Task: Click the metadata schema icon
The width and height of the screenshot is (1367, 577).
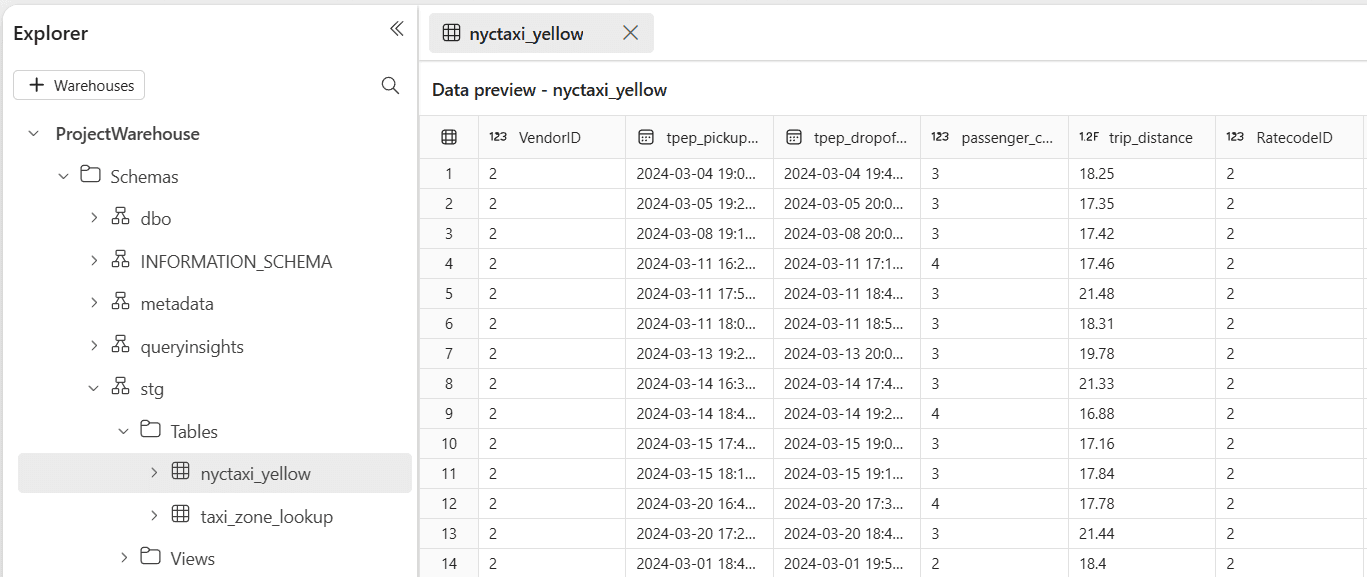Action: click(x=121, y=302)
